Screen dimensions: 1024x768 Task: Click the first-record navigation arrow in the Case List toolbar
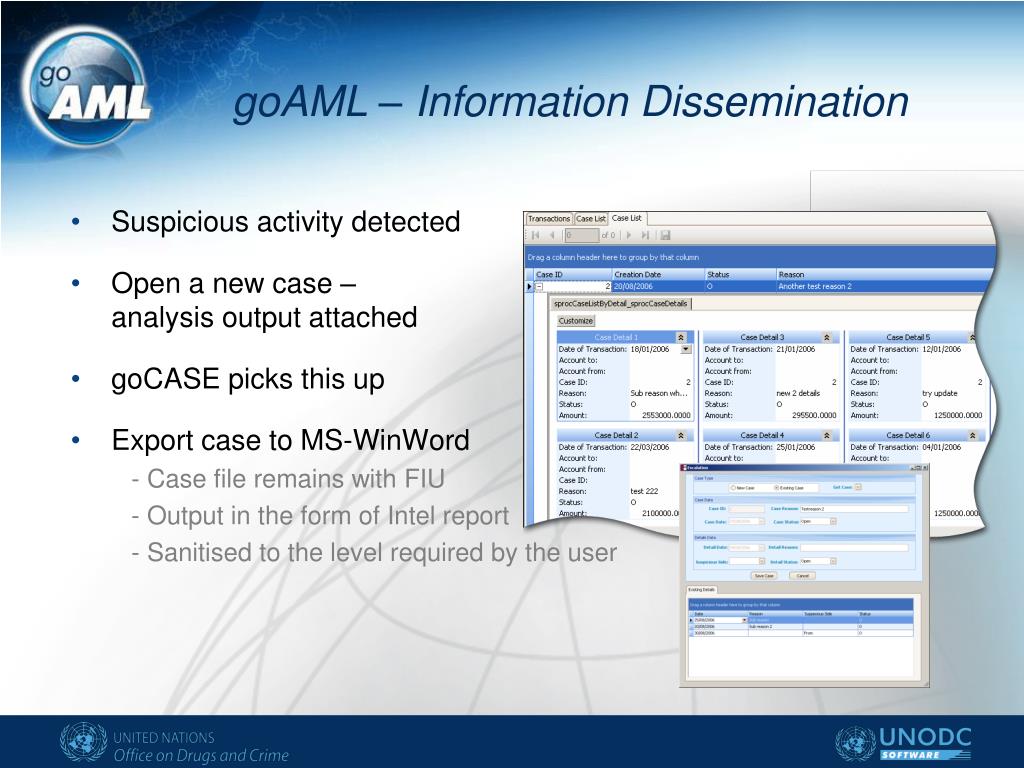[536, 235]
